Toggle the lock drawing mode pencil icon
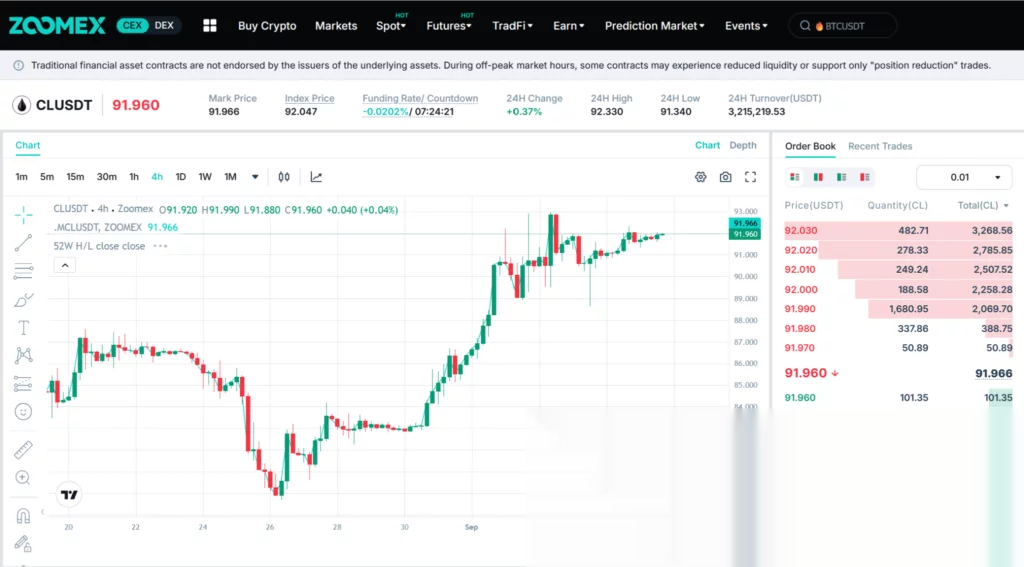This screenshot has width=1024, height=567. tap(23, 543)
